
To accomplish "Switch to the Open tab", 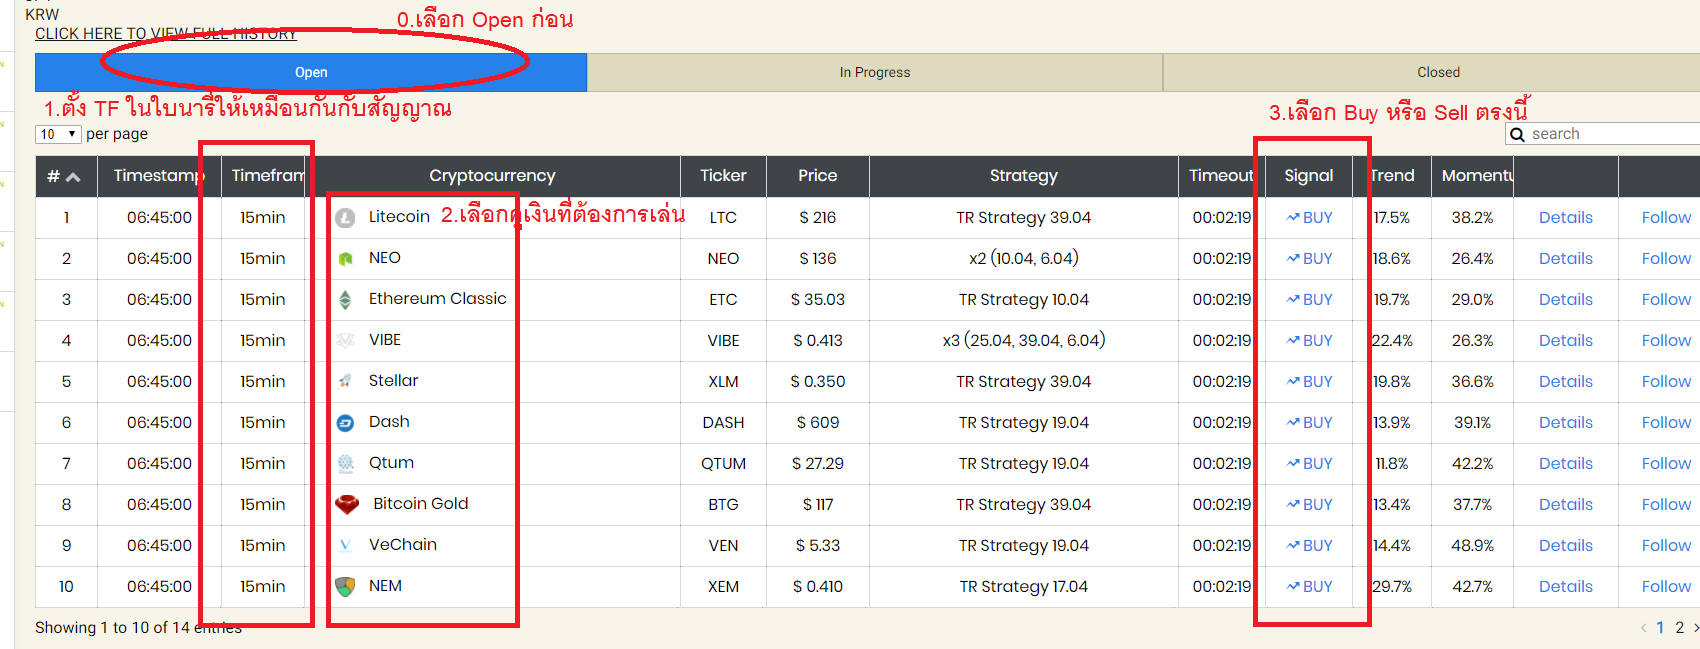I will point(311,72).
